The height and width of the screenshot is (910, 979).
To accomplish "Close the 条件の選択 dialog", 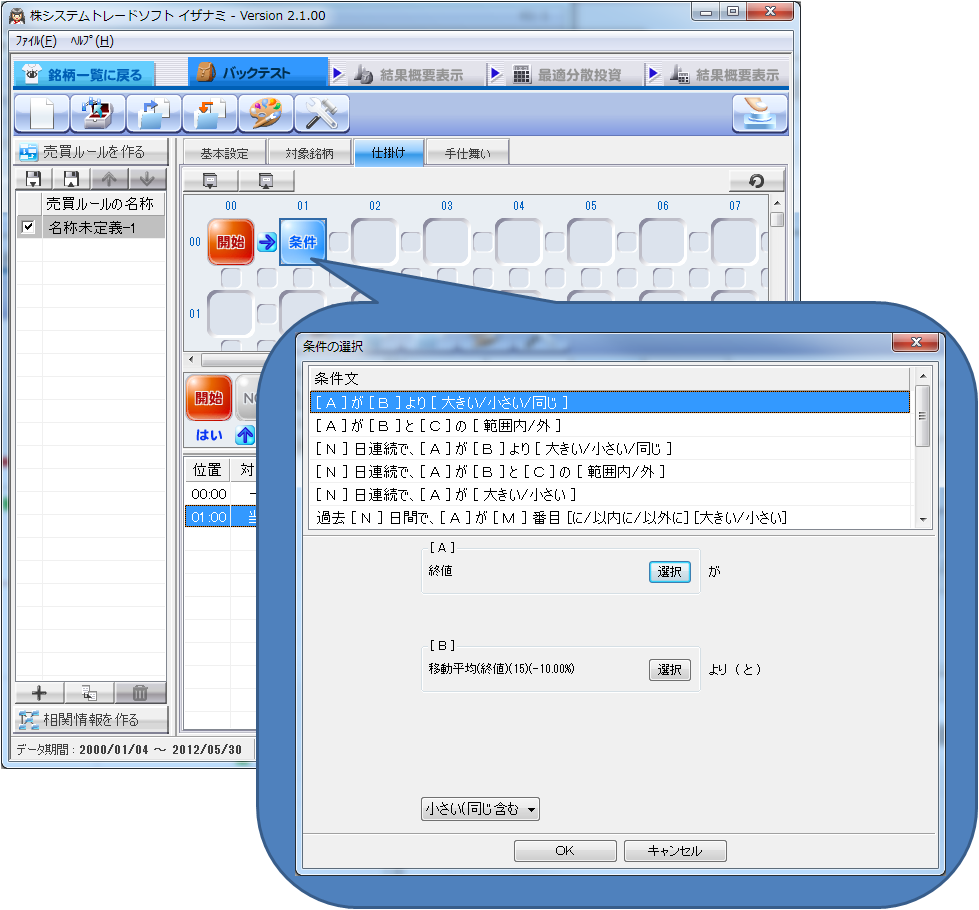I will 915,342.
